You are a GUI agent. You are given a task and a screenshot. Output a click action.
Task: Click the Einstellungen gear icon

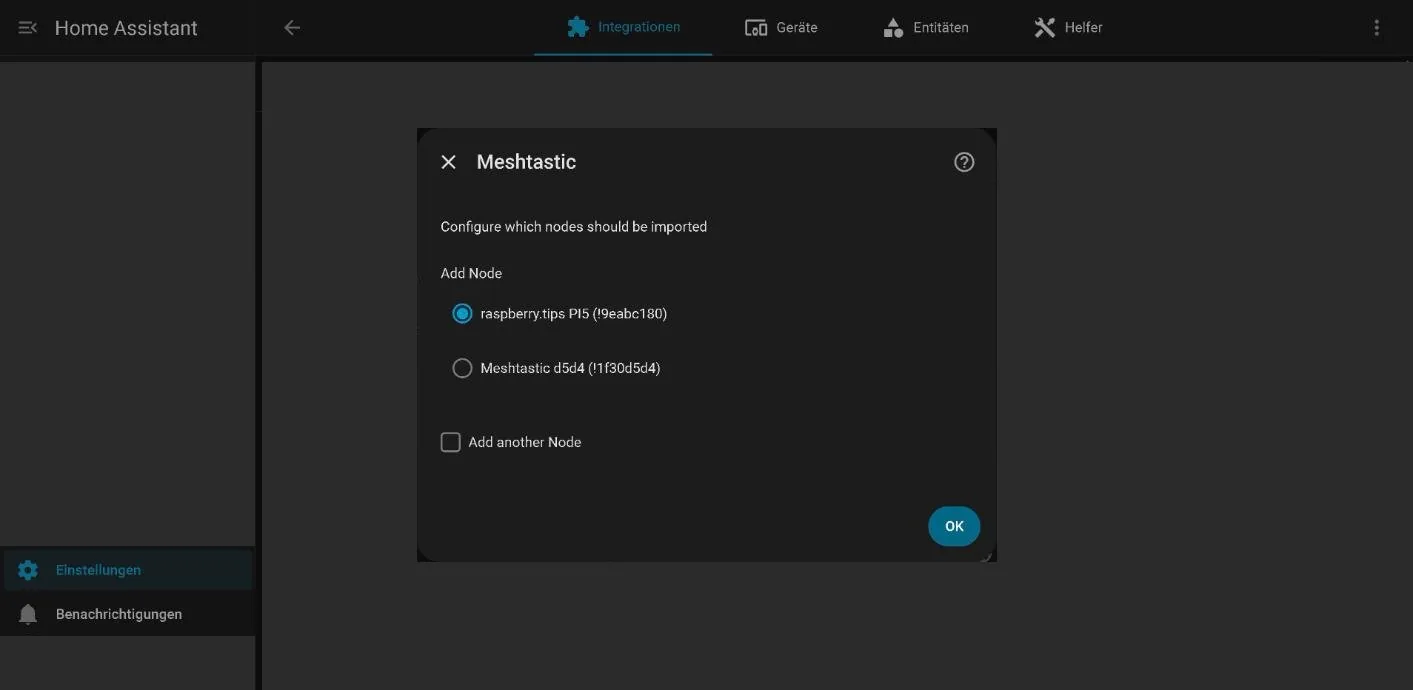[28, 570]
